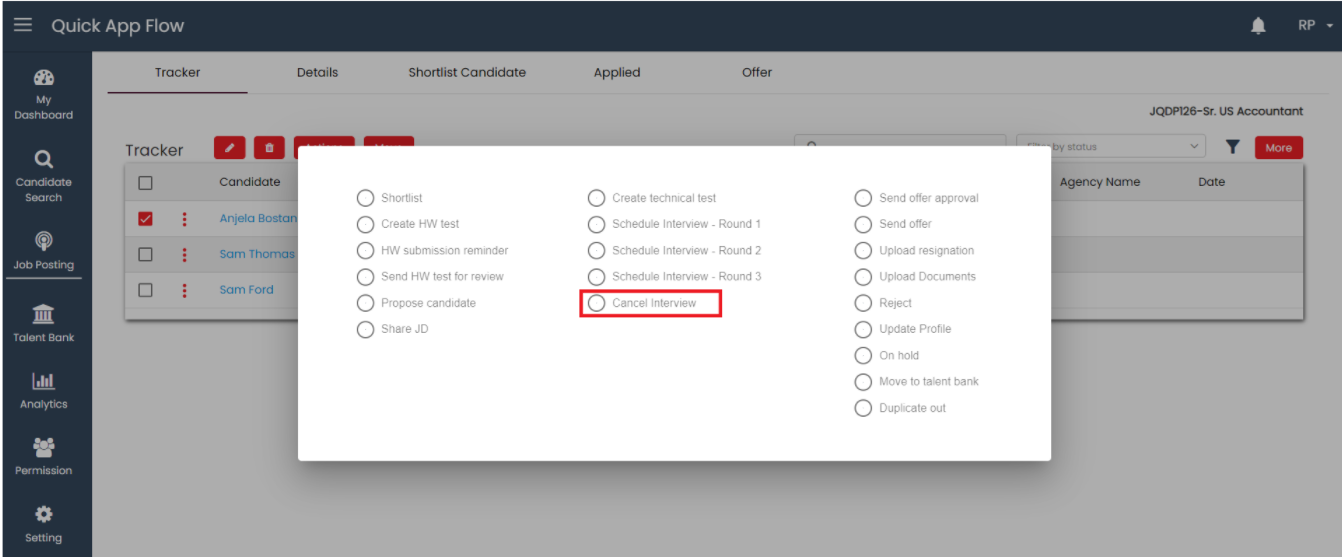The height and width of the screenshot is (557, 1342).
Task: Click the notification bell icon
Action: point(1258,26)
